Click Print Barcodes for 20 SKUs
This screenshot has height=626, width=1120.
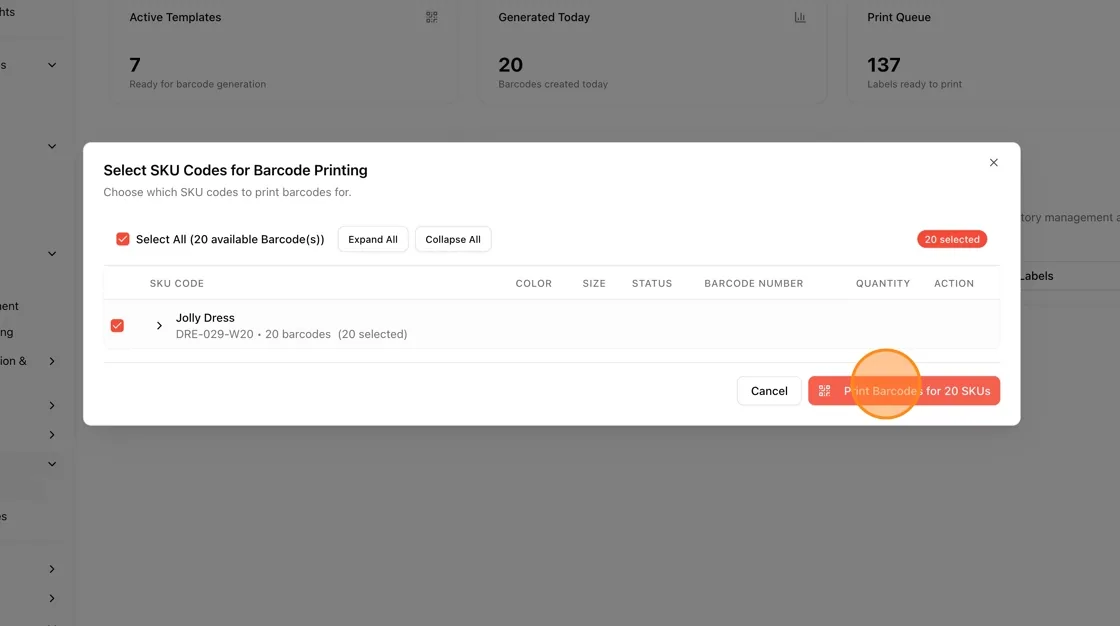click(904, 391)
